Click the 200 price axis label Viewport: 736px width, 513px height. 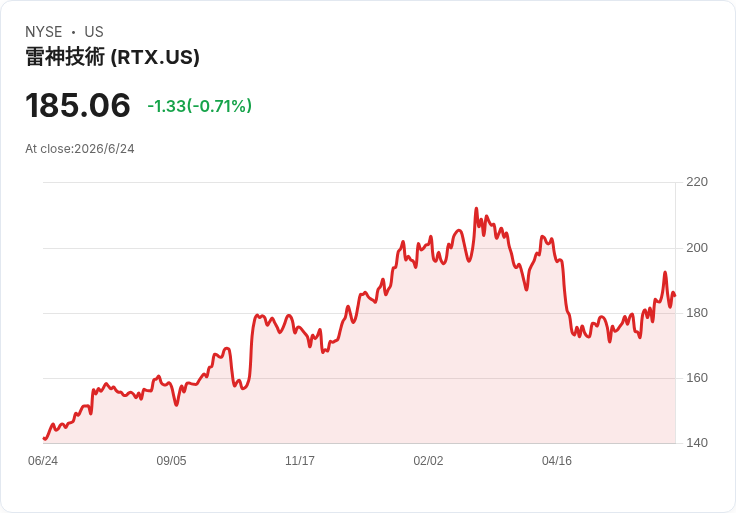tap(697, 248)
